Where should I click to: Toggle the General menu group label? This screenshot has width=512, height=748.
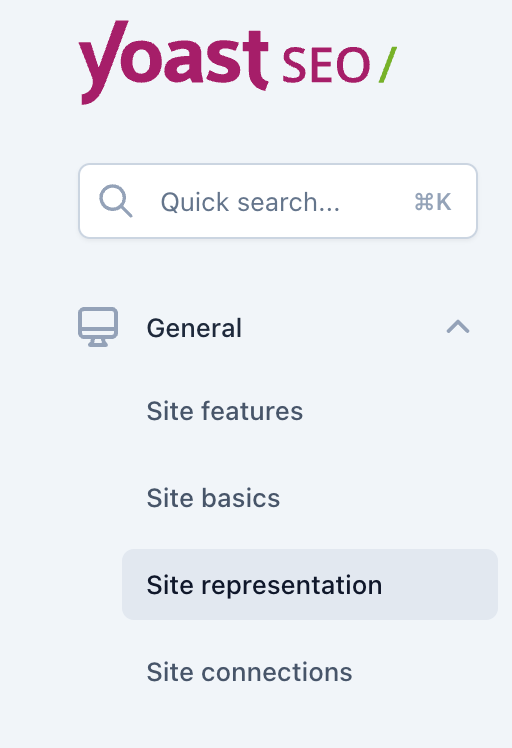[x=274, y=328]
